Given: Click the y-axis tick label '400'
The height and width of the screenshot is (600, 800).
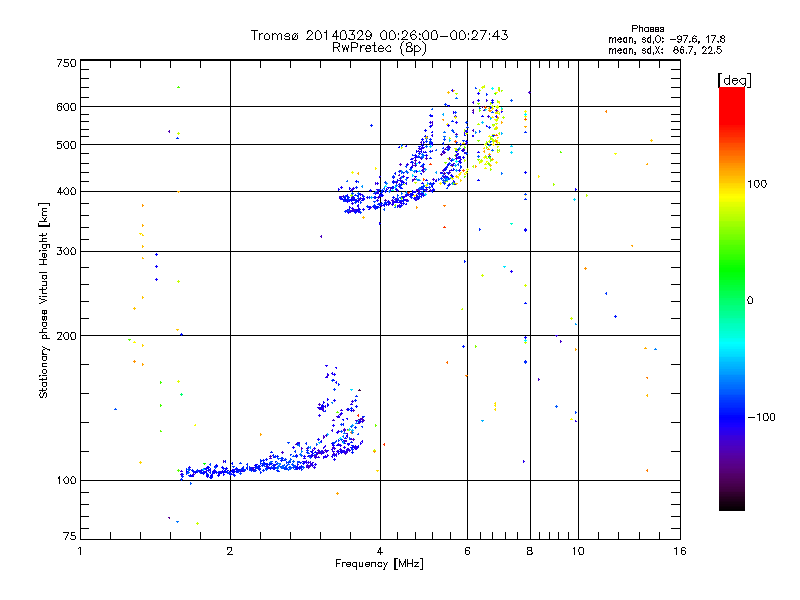Looking at the screenshot, I should click(66, 192).
